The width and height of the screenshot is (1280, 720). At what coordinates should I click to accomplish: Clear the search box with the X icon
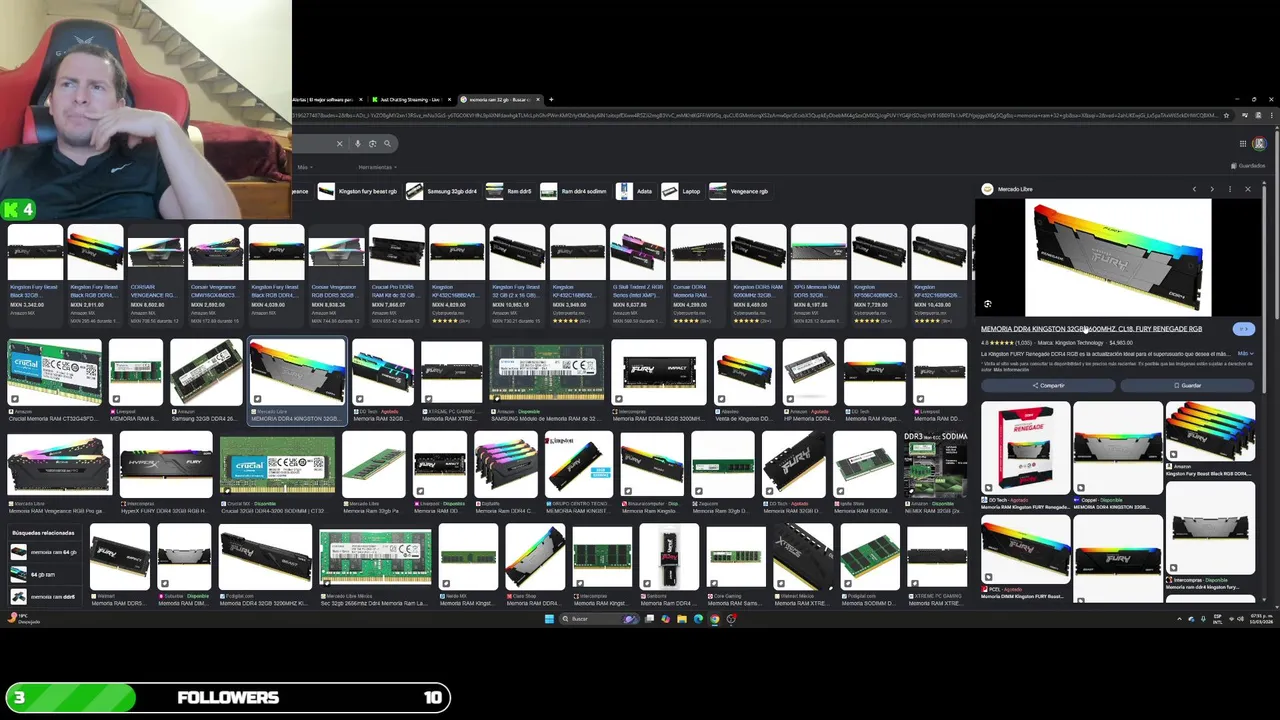click(x=339, y=143)
